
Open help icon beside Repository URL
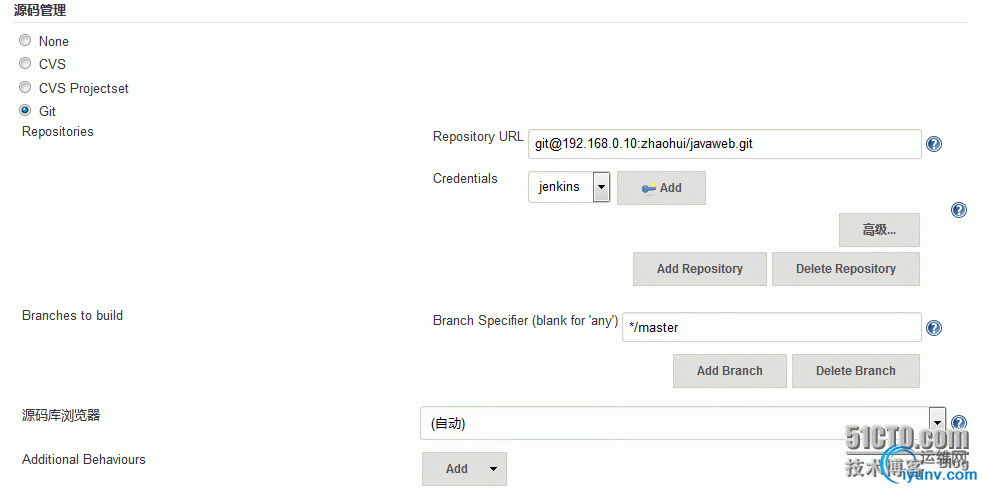[x=934, y=145]
